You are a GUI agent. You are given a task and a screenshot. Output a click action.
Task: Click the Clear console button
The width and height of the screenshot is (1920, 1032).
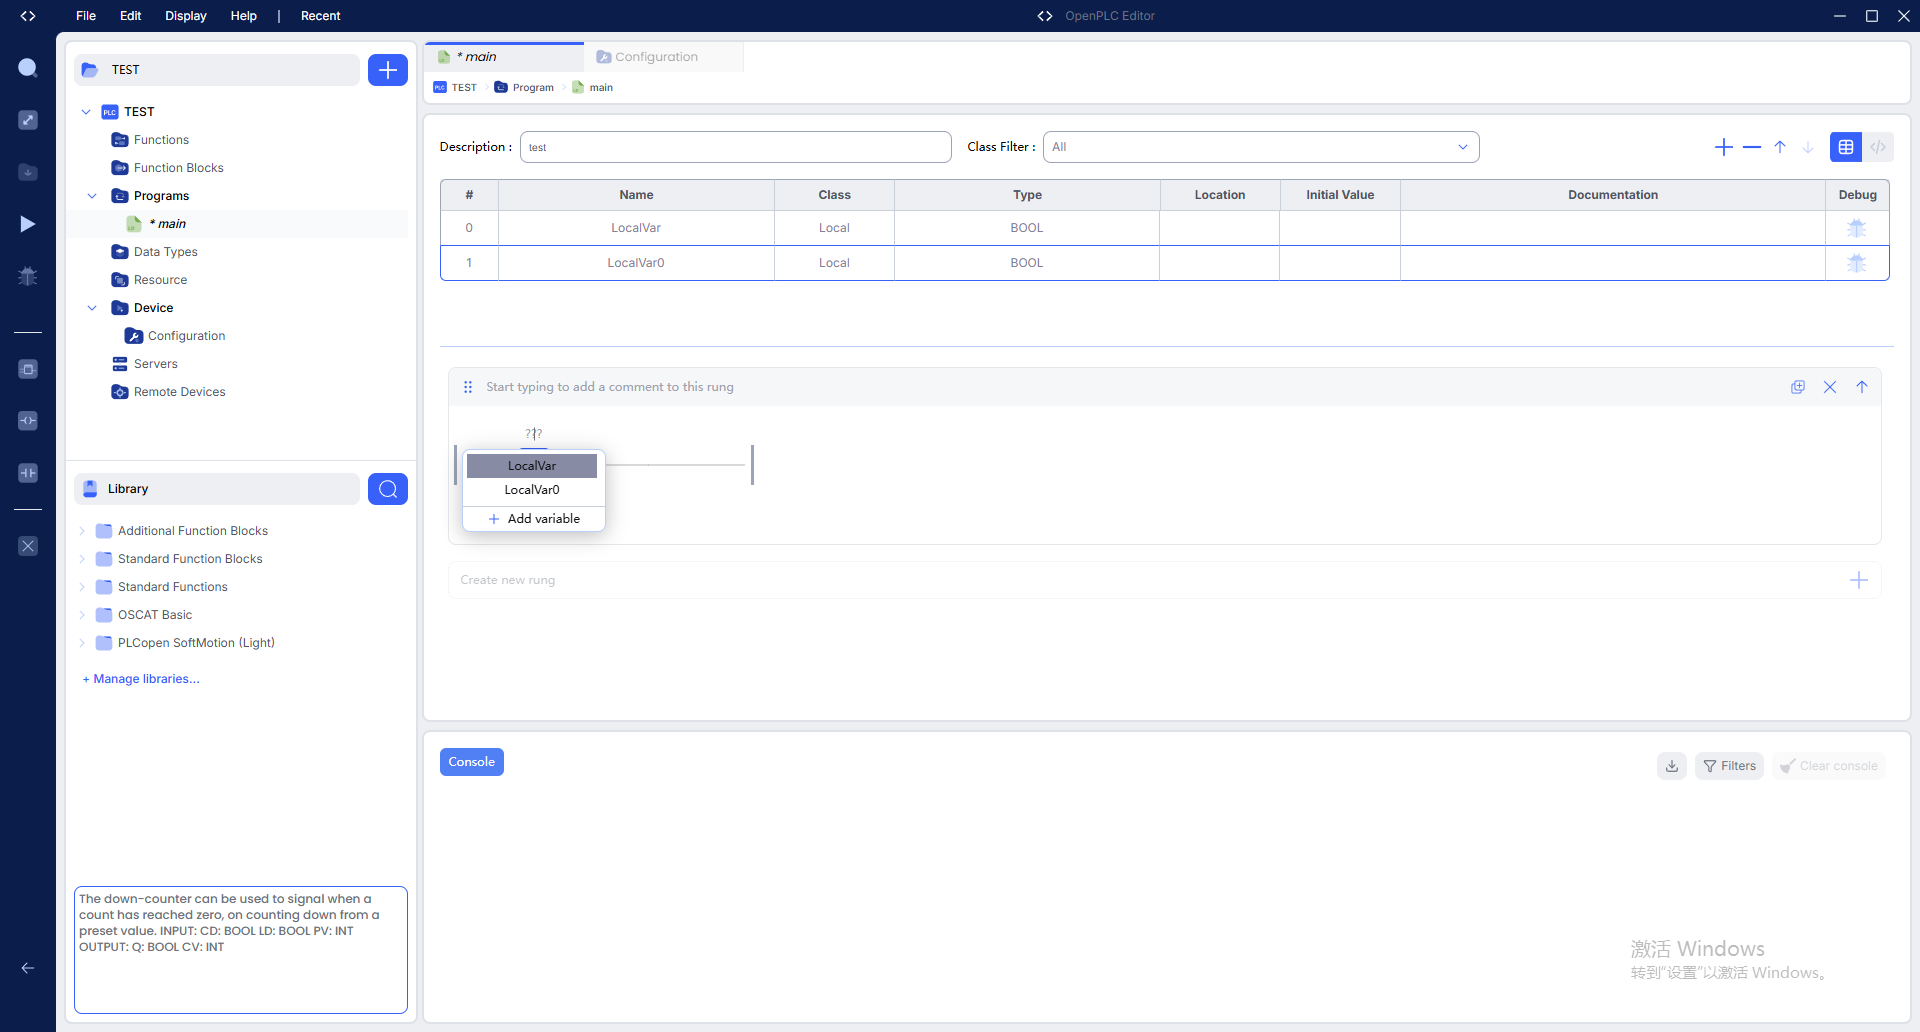[1829, 766]
